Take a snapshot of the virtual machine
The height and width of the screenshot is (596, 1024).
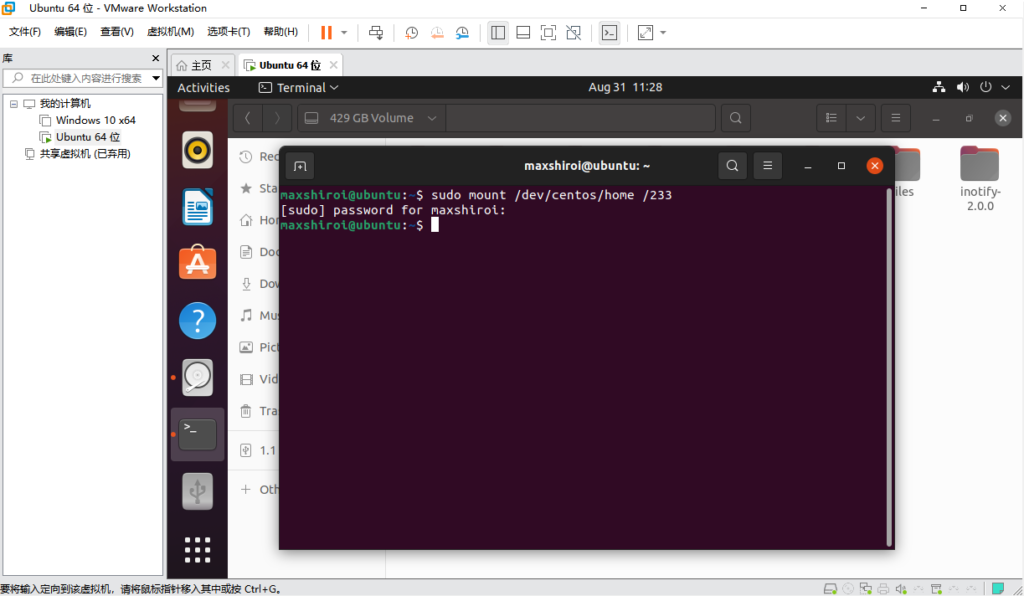click(412, 32)
